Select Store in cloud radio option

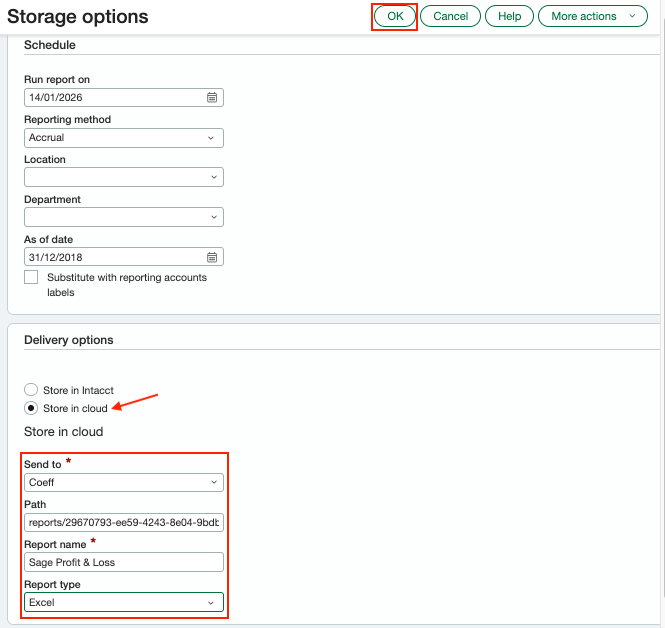click(32, 408)
